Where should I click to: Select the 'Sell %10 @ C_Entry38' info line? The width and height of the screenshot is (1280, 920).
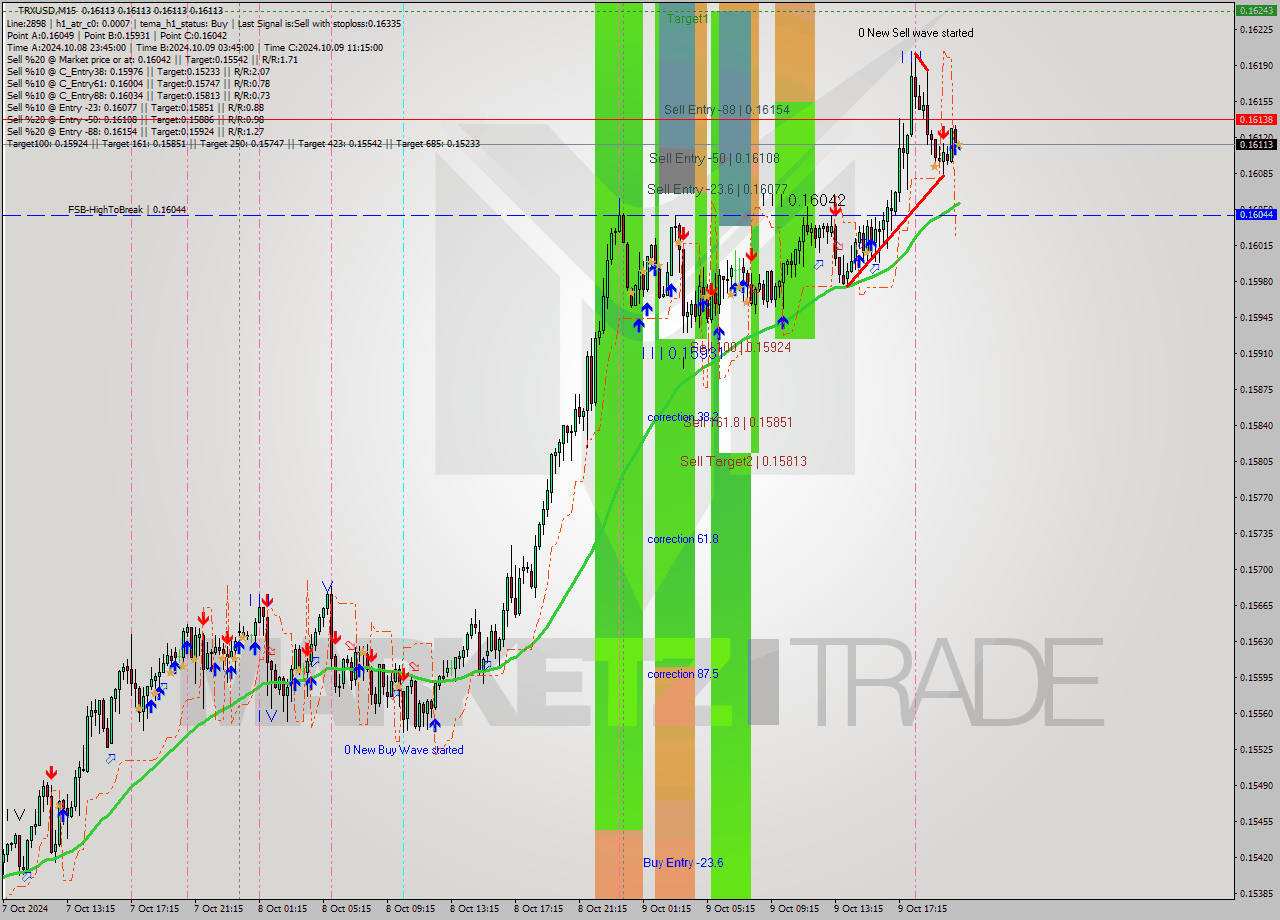pos(138,71)
